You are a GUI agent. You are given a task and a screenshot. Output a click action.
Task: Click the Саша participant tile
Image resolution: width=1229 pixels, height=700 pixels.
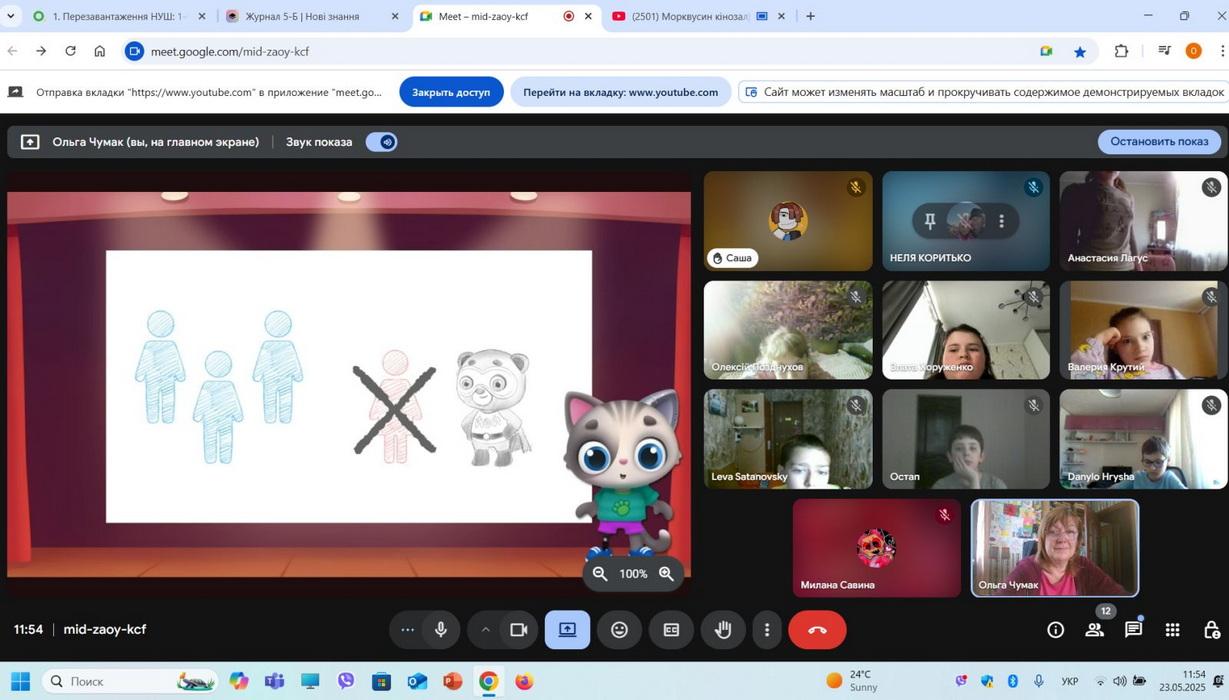coord(788,221)
